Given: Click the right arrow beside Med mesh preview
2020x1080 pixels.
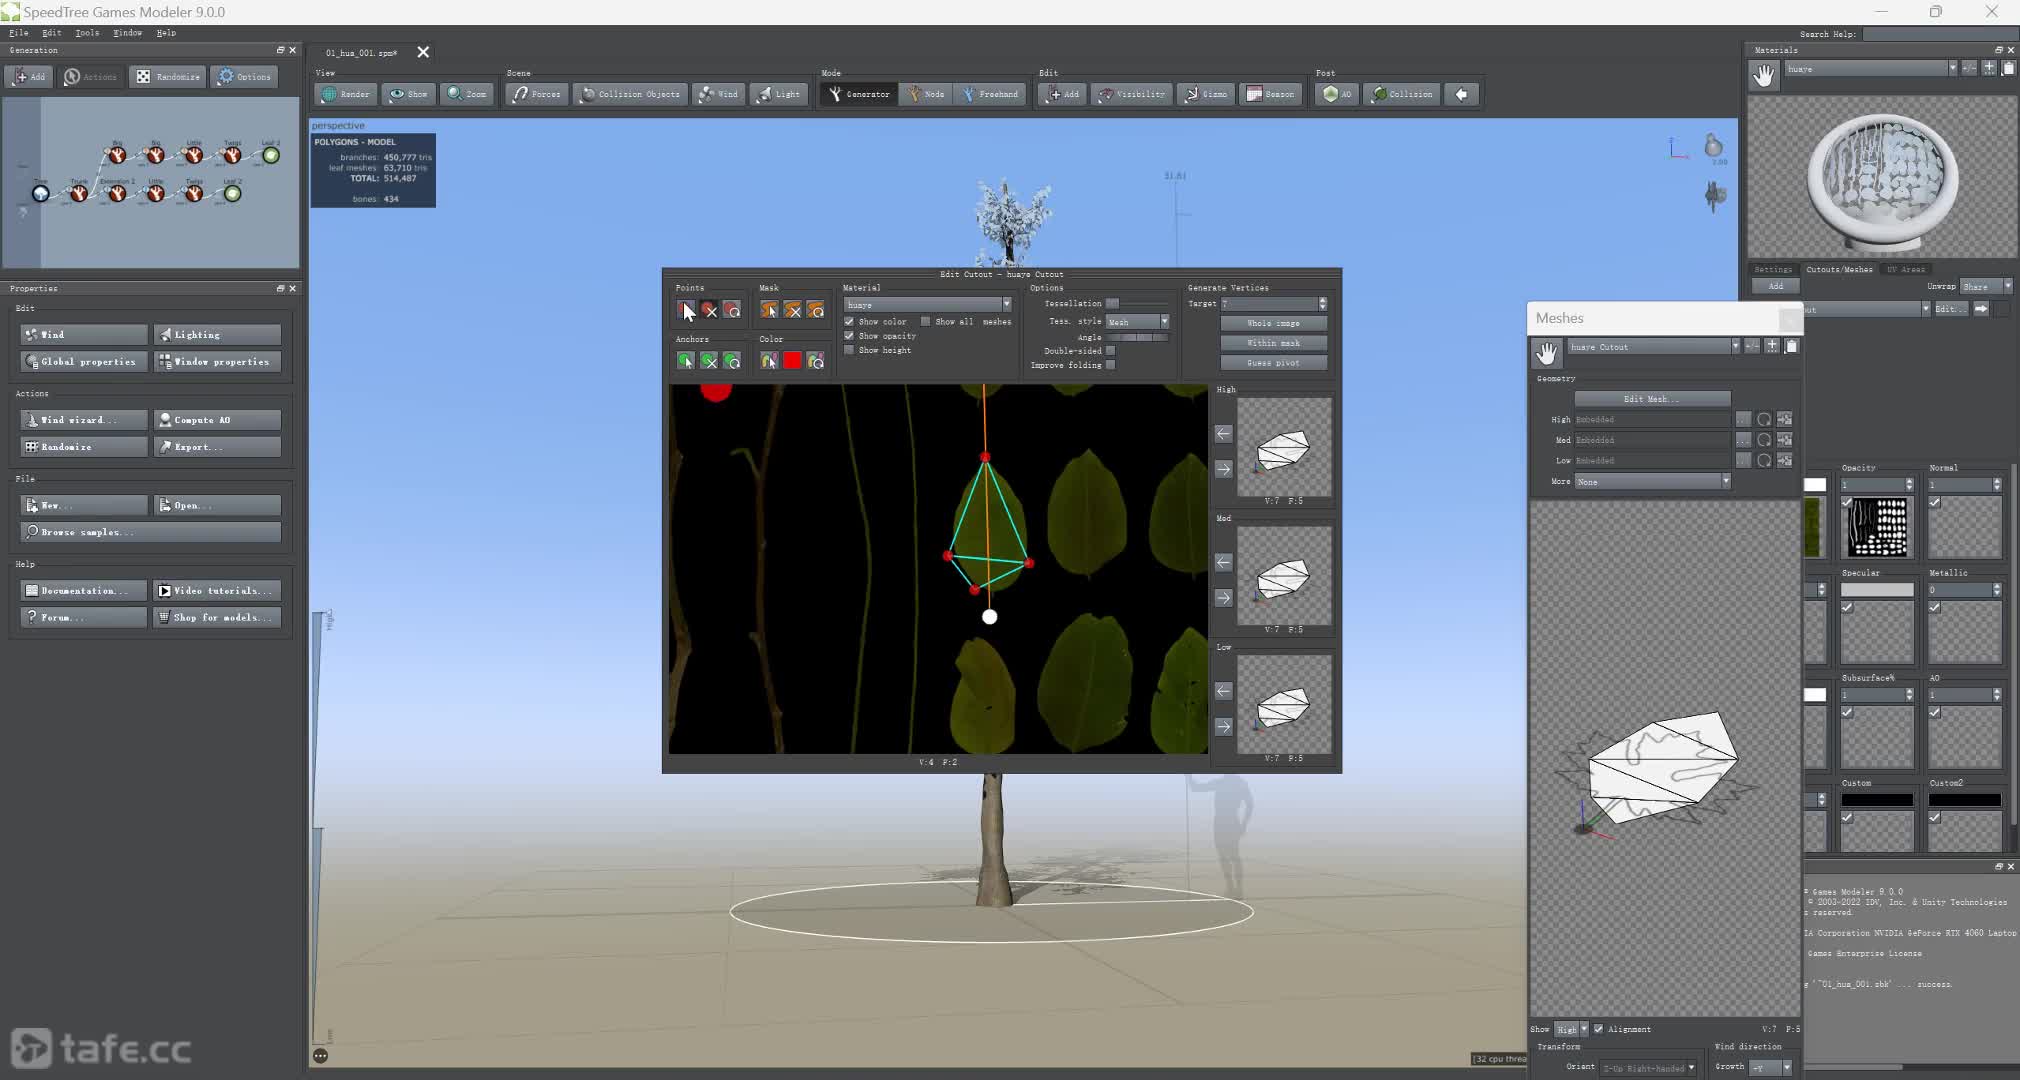Looking at the screenshot, I should 1223,598.
